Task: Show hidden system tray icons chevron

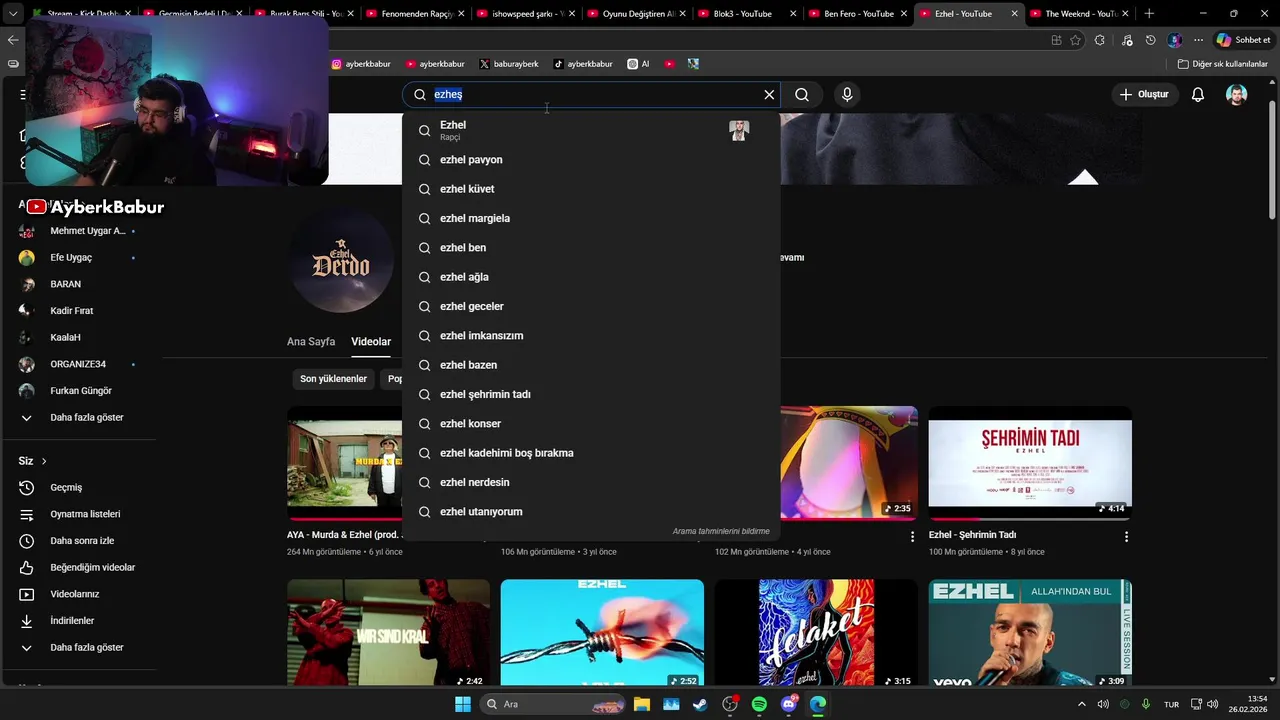Action: [1081, 704]
